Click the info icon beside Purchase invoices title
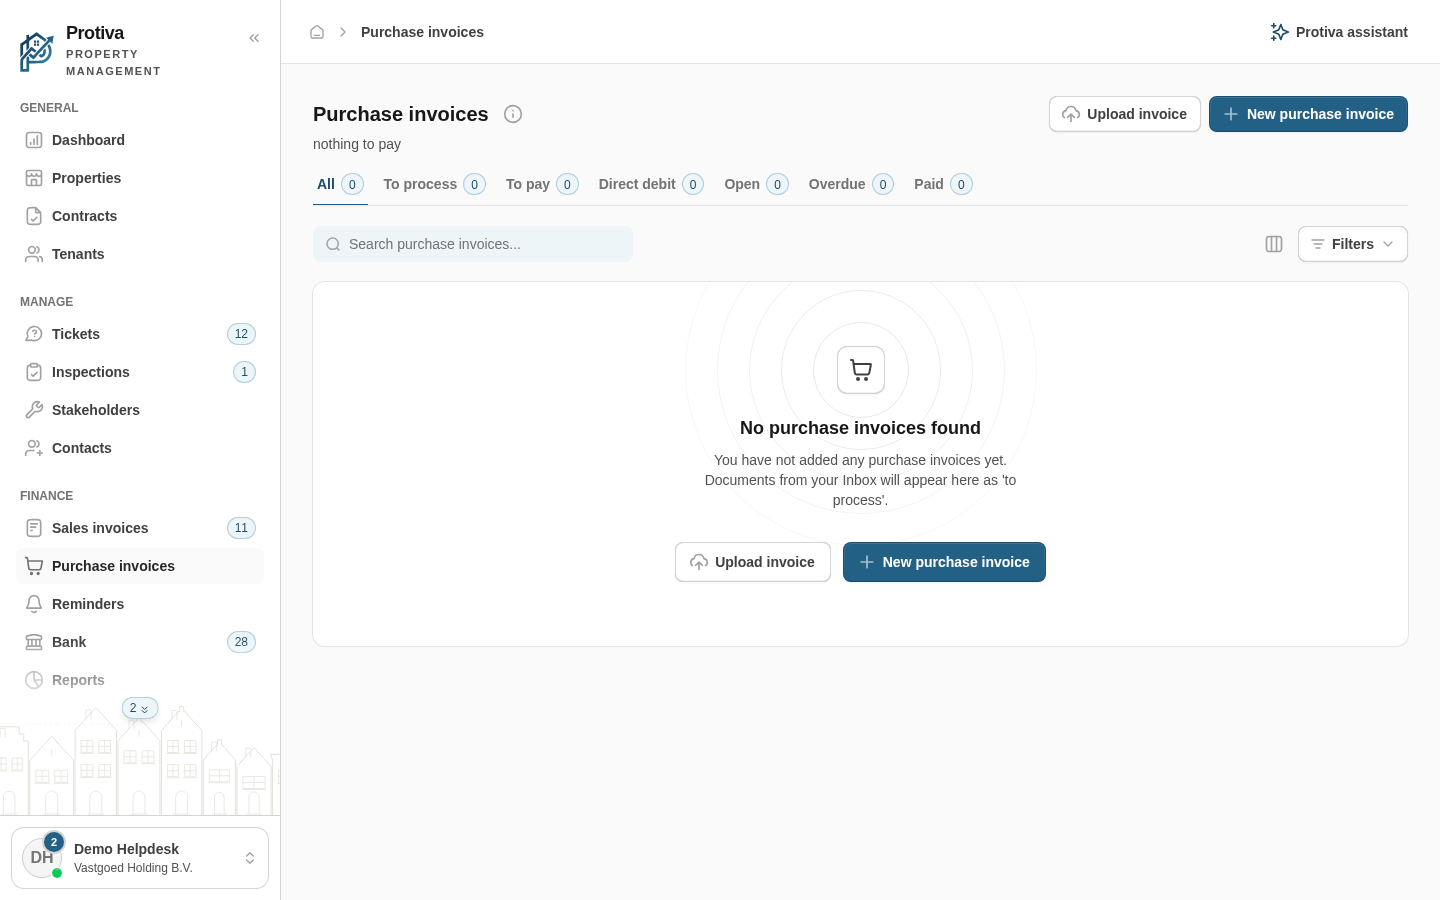 [513, 114]
